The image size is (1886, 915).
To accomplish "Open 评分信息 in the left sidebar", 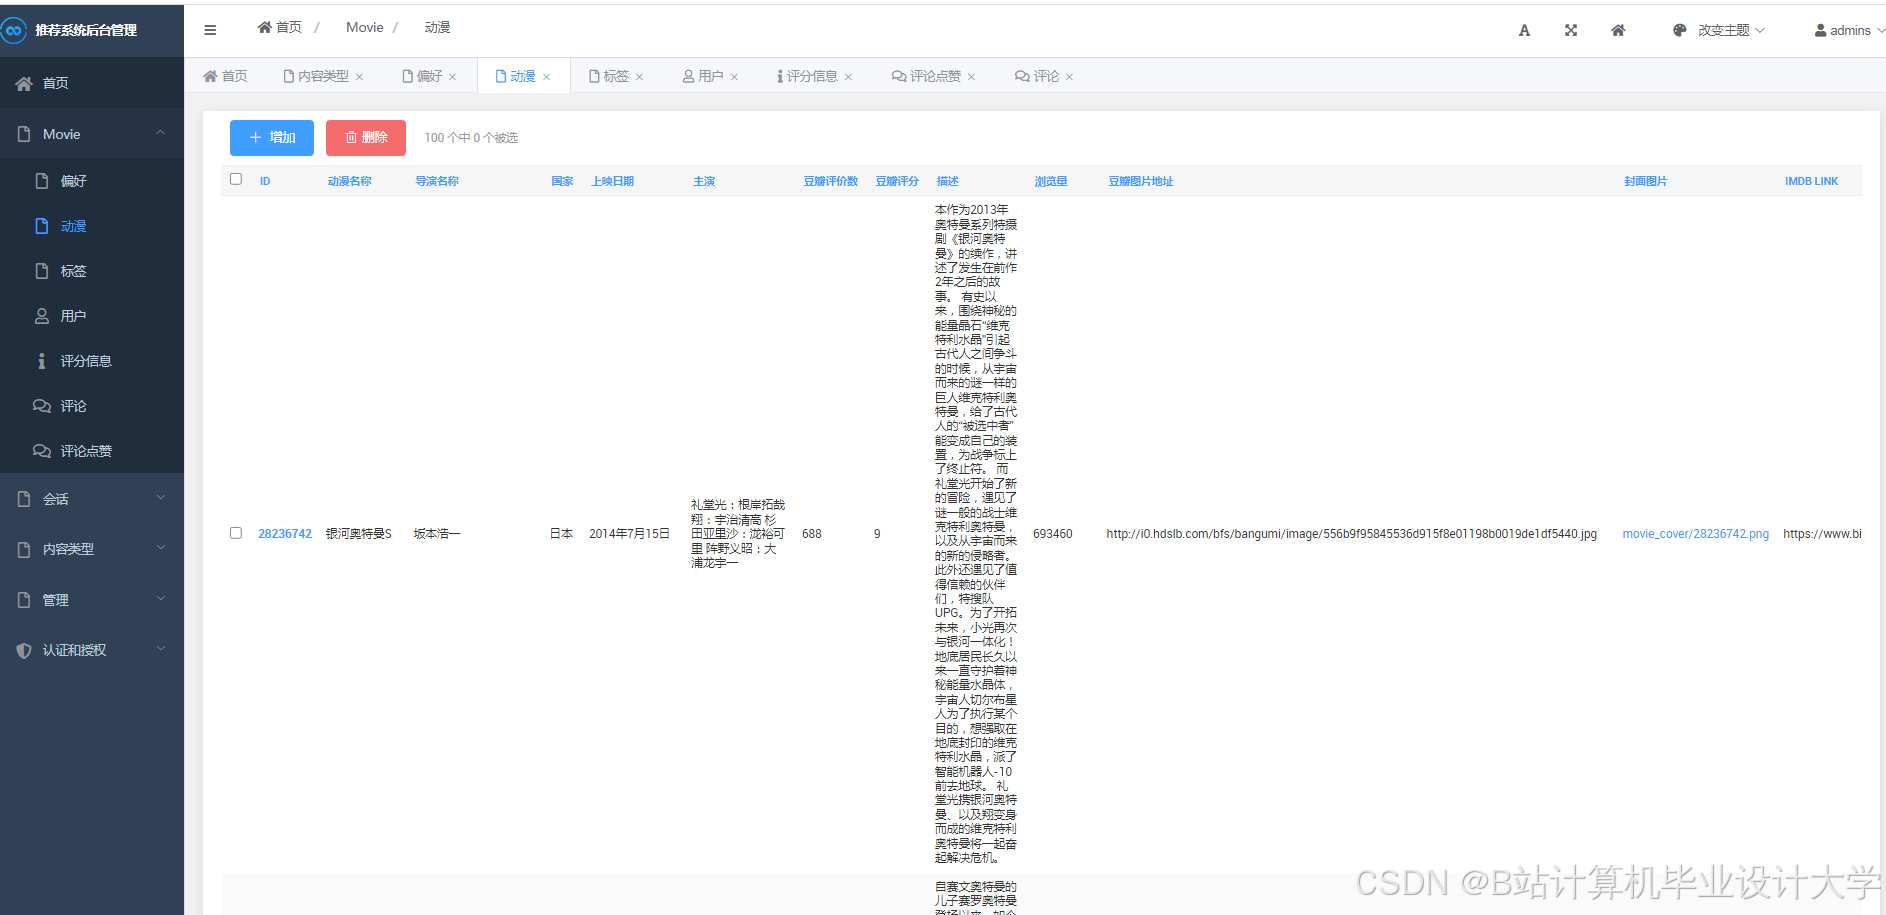I will (x=85, y=361).
